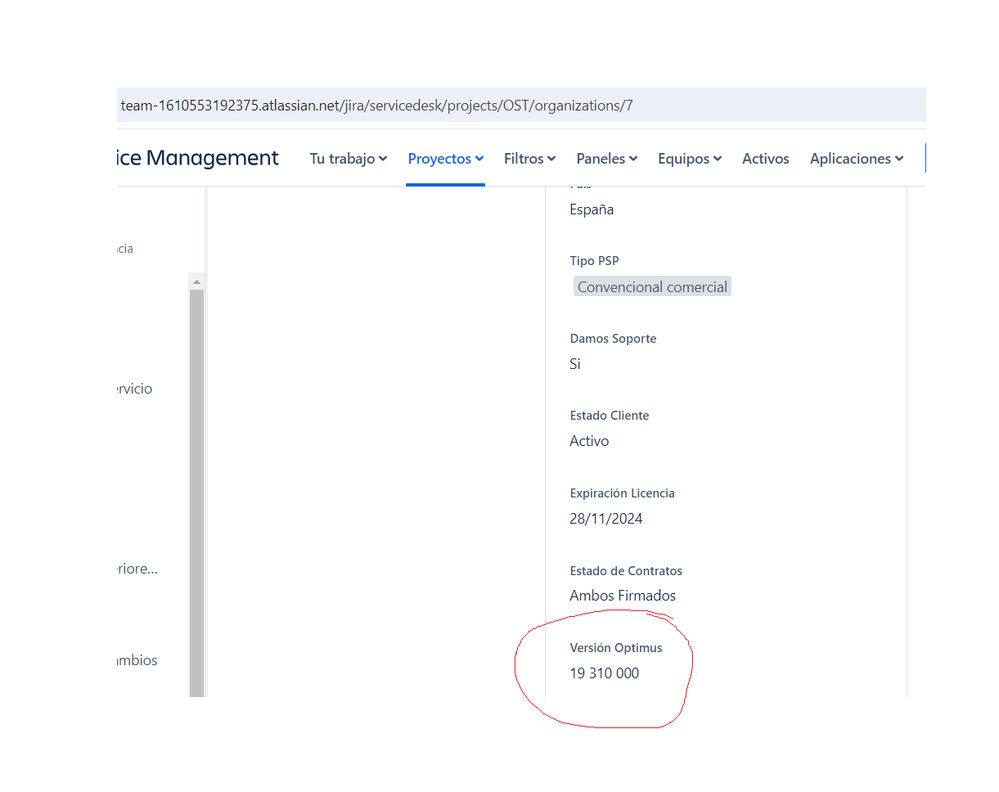Viewport: 999px width, 792px height.
Task: Click the Damos Soporte field label
Action: pos(613,338)
